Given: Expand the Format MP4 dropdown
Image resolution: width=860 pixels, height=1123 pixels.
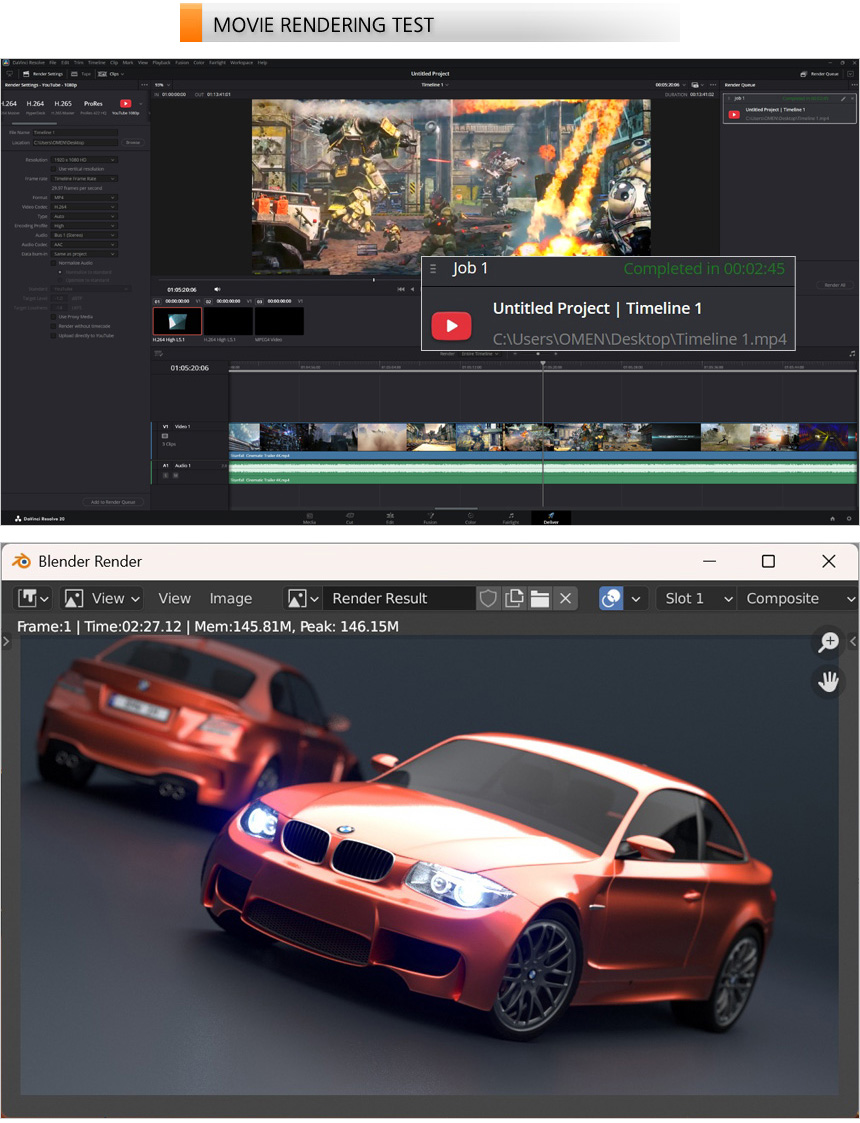Looking at the screenshot, I should (x=85, y=197).
